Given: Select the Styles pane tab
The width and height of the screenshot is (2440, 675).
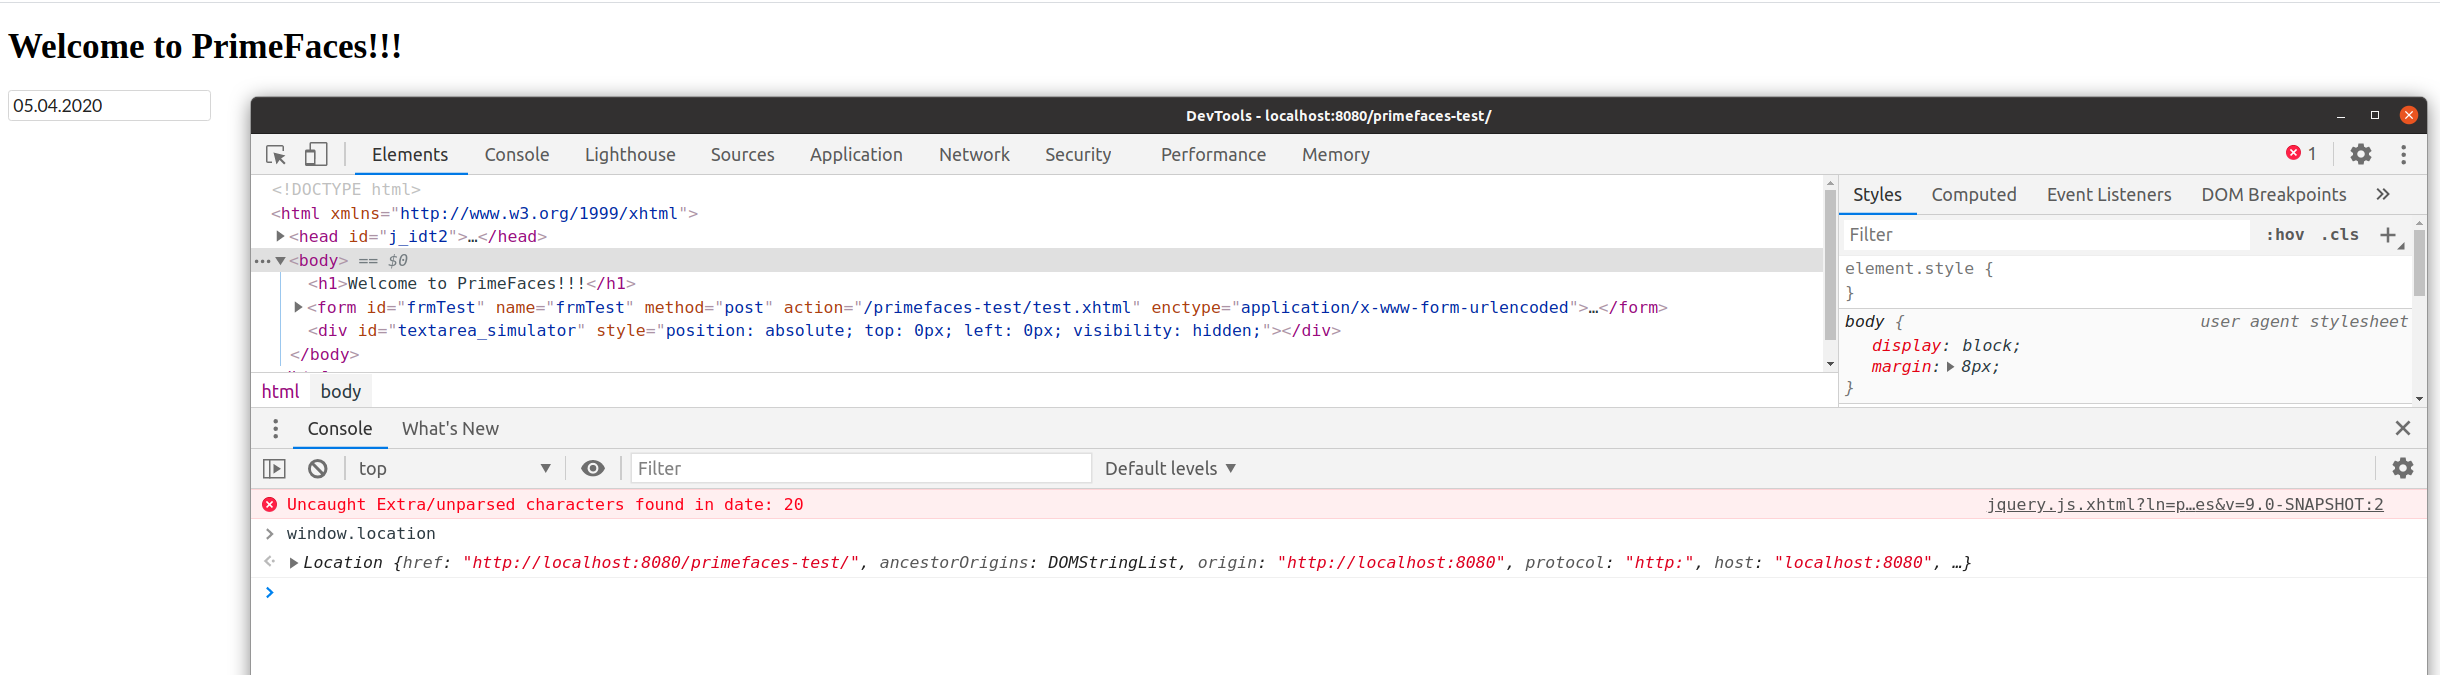Looking at the screenshot, I should [1877, 195].
